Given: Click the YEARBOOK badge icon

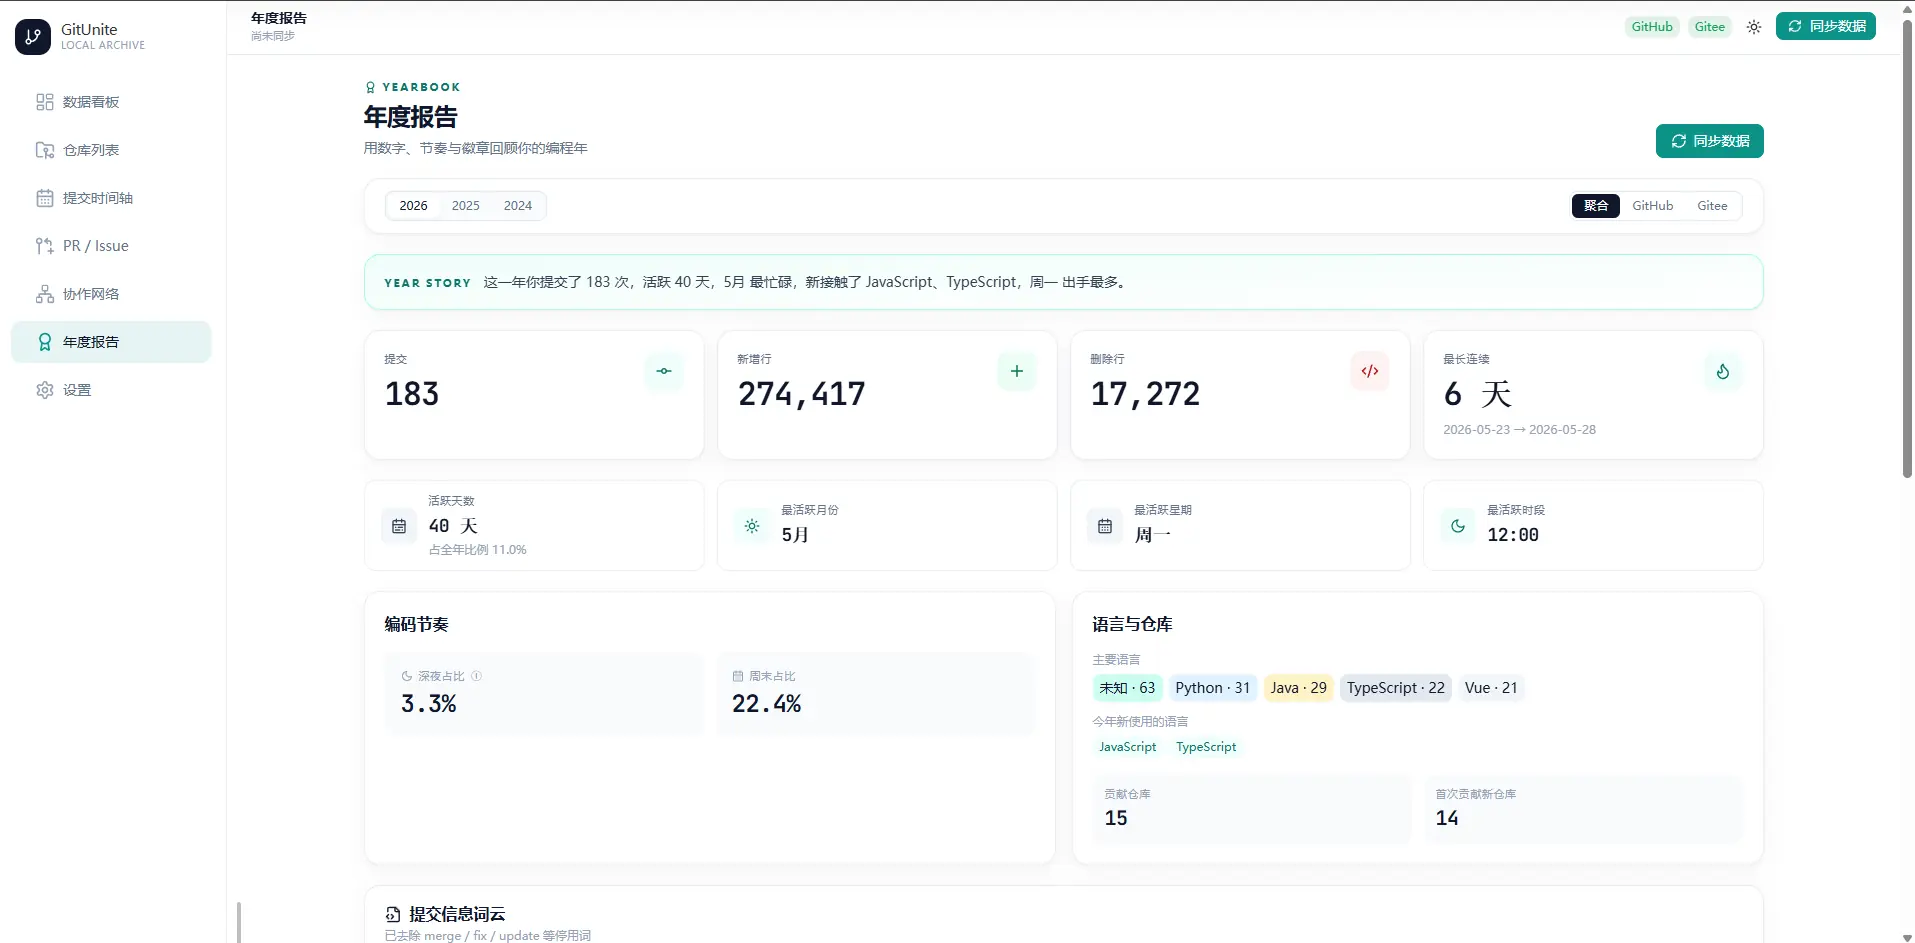Looking at the screenshot, I should pyautogui.click(x=370, y=87).
